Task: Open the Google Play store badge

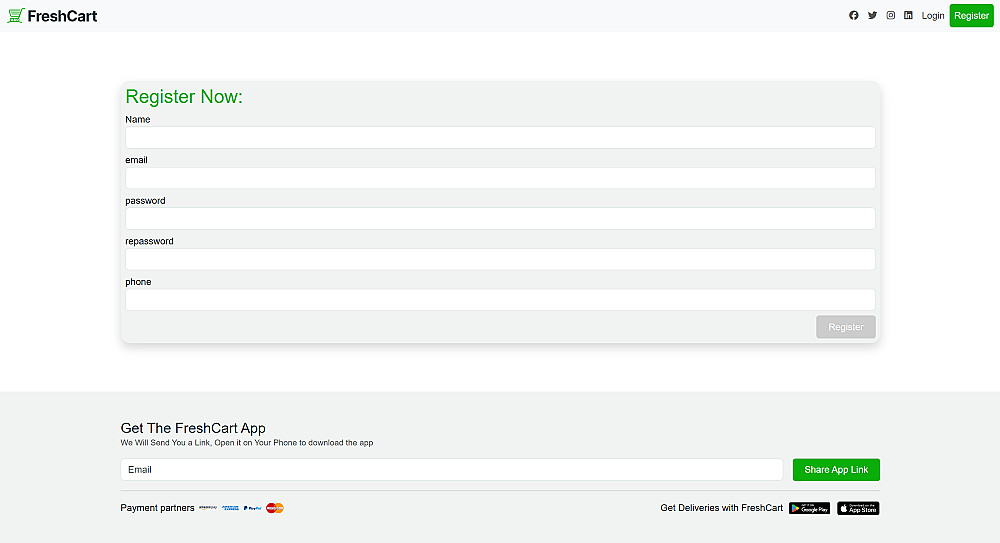Action: 809,508
